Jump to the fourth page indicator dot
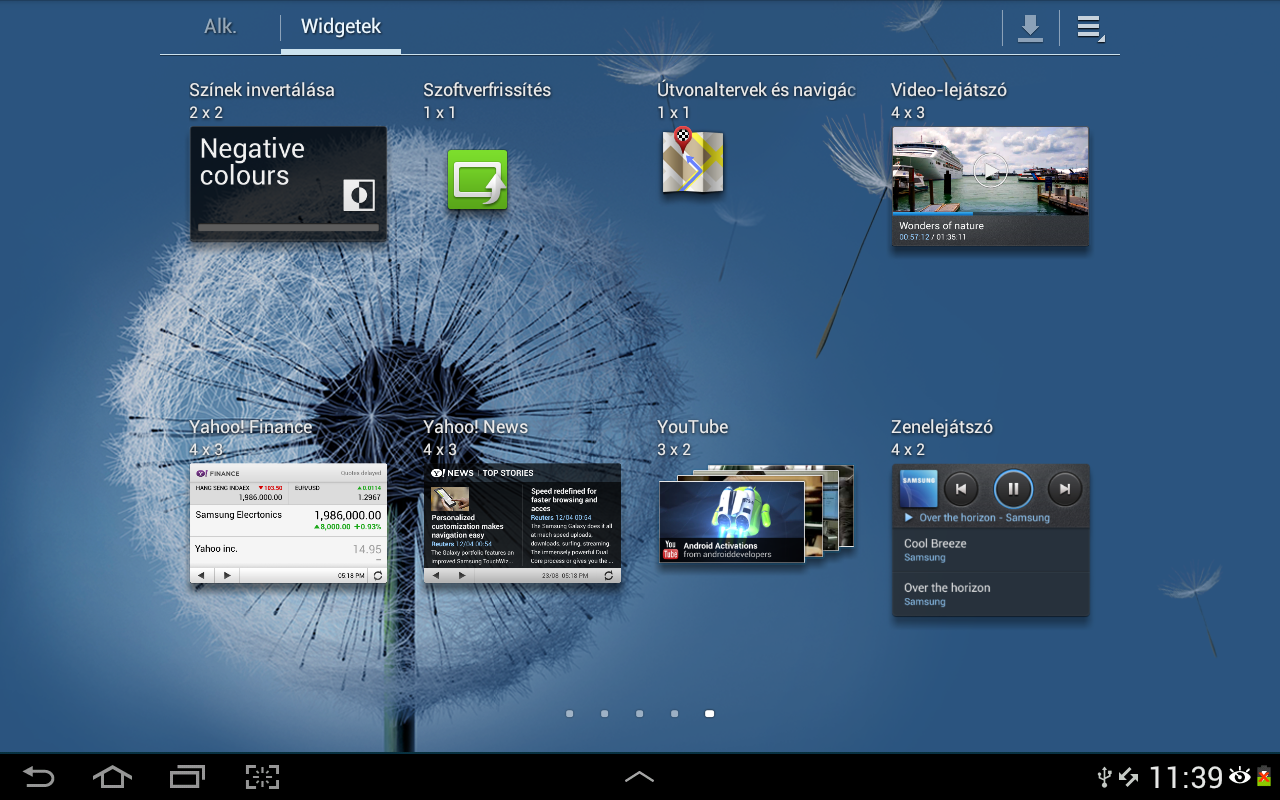The width and height of the screenshot is (1280, 800). click(x=675, y=714)
